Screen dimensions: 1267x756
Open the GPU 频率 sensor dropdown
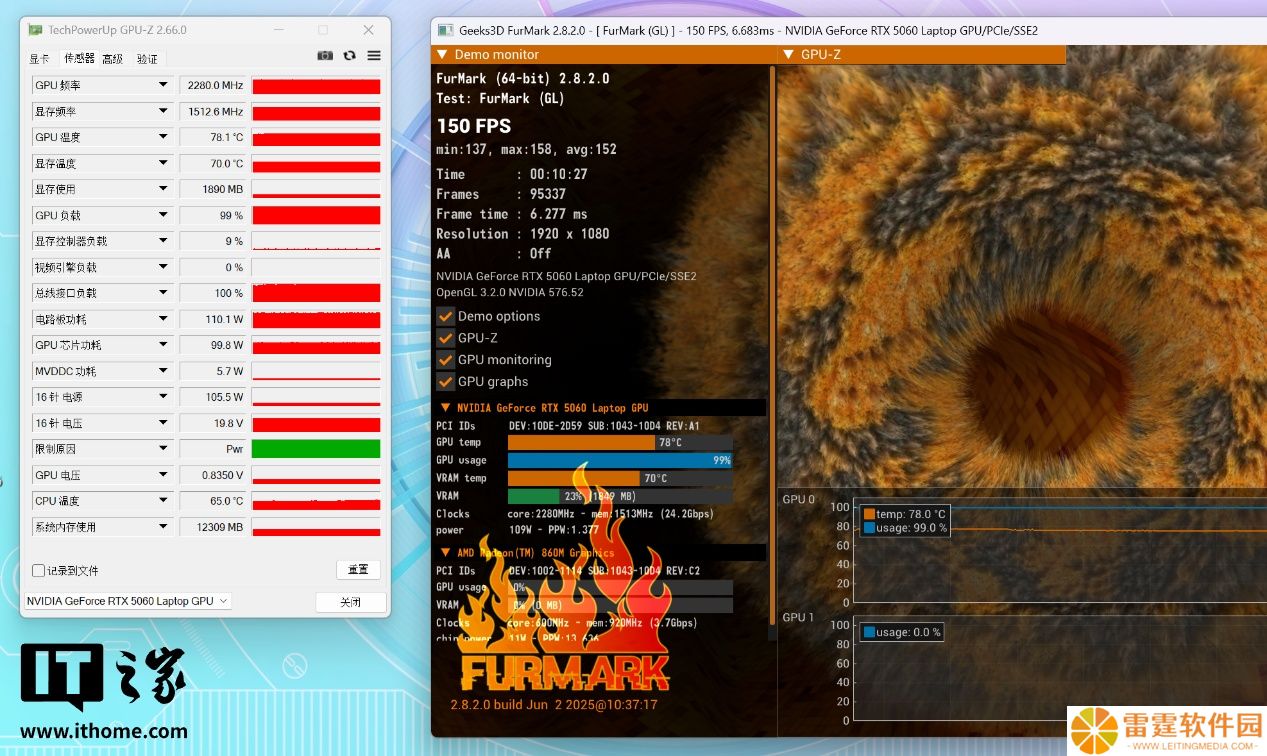pos(163,85)
